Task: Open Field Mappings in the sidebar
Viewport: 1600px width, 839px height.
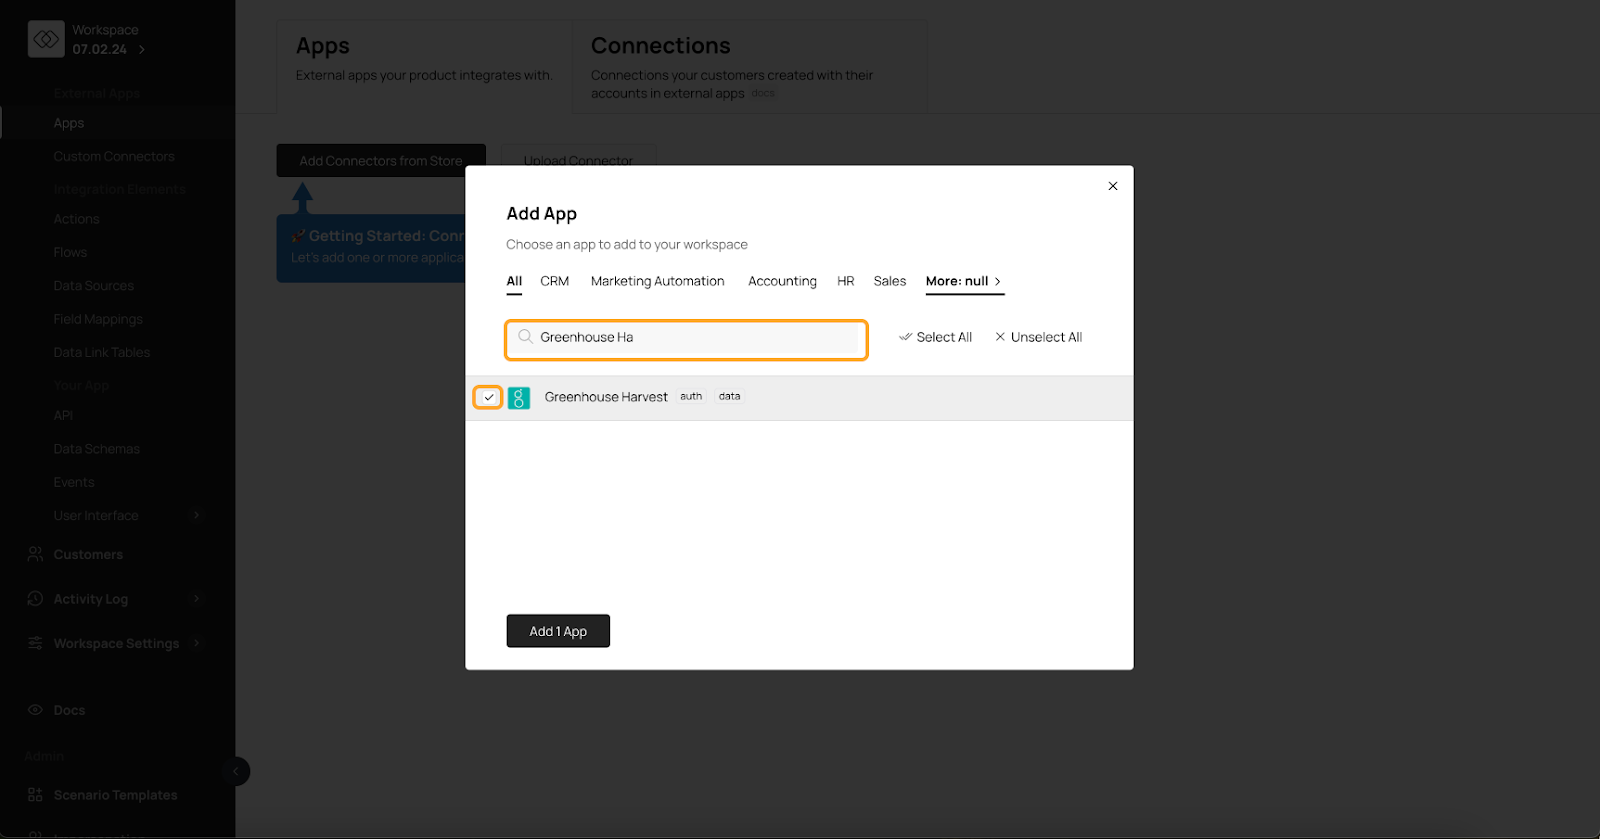Action: pyautogui.click(x=98, y=319)
